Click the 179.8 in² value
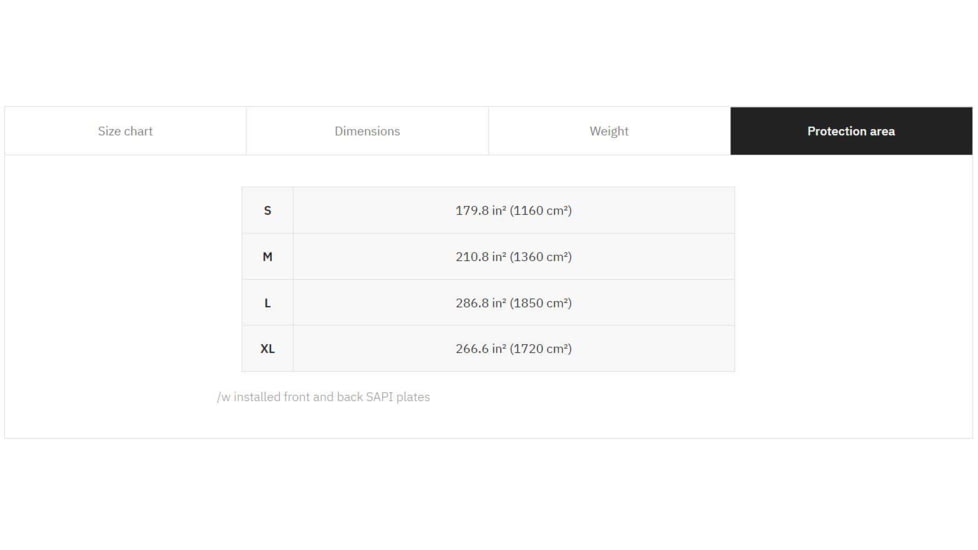Screen dimensions: 978x550 pyautogui.click(x=480, y=211)
